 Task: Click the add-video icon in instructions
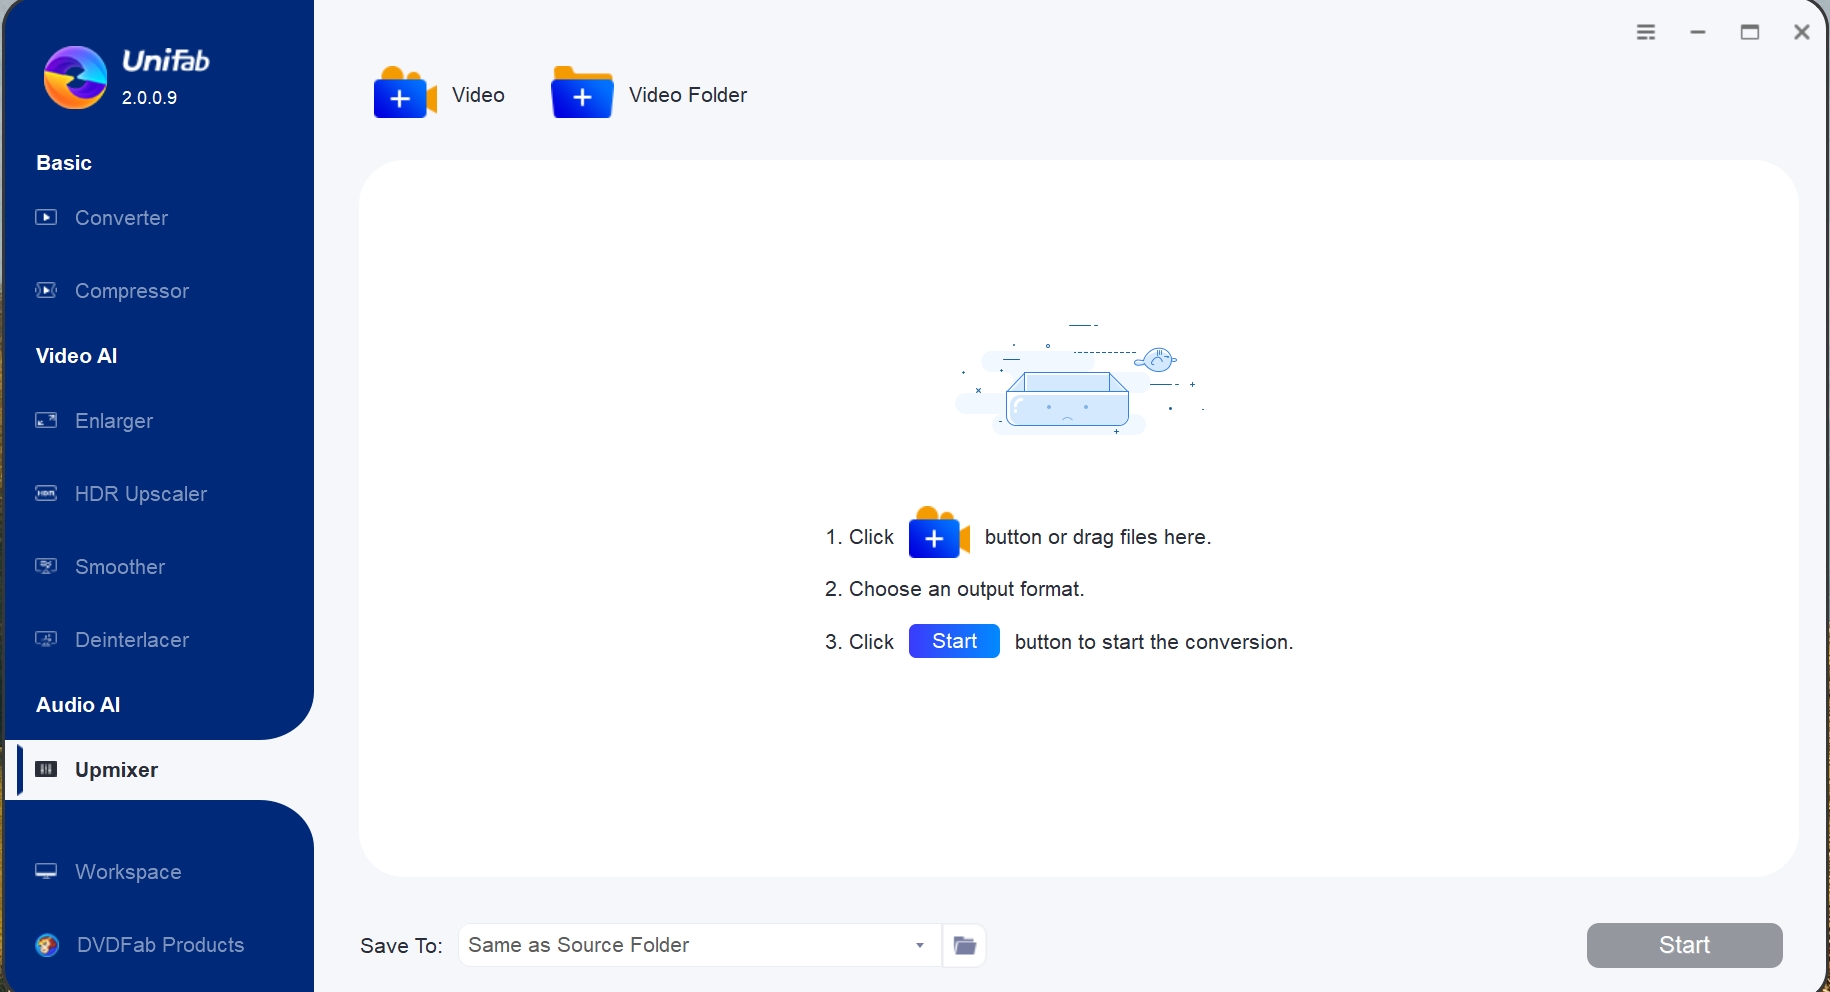(938, 535)
